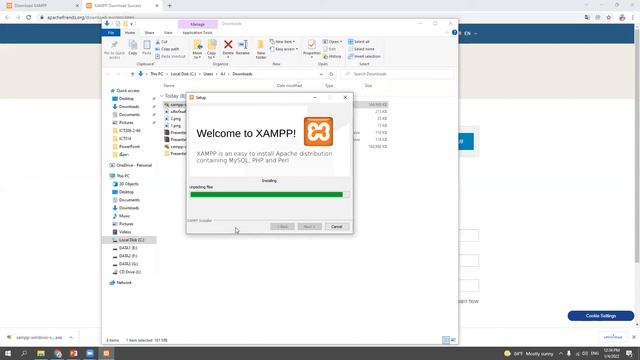The height and width of the screenshot is (360, 640).
Task: Select the Manage contextual tab
Action: coord(198,24)
